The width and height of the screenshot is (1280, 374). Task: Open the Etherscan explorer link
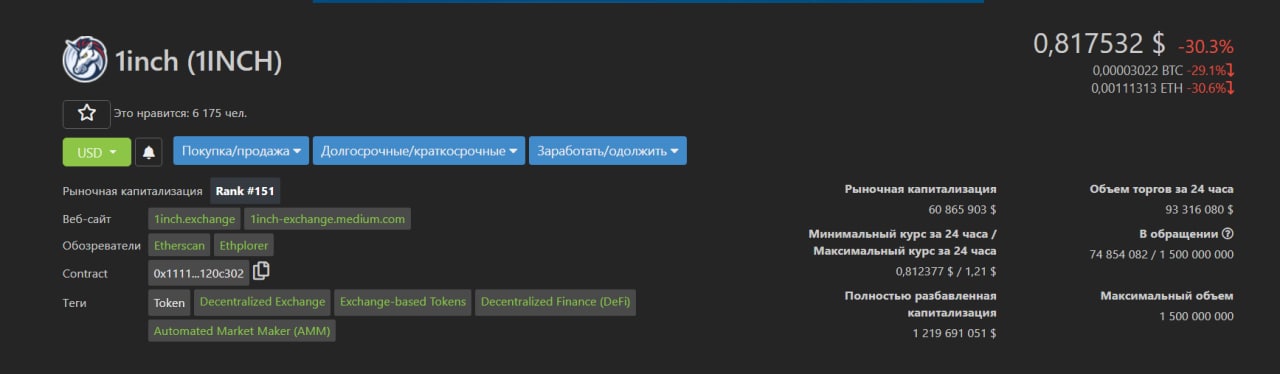click(x=179, y=245)
